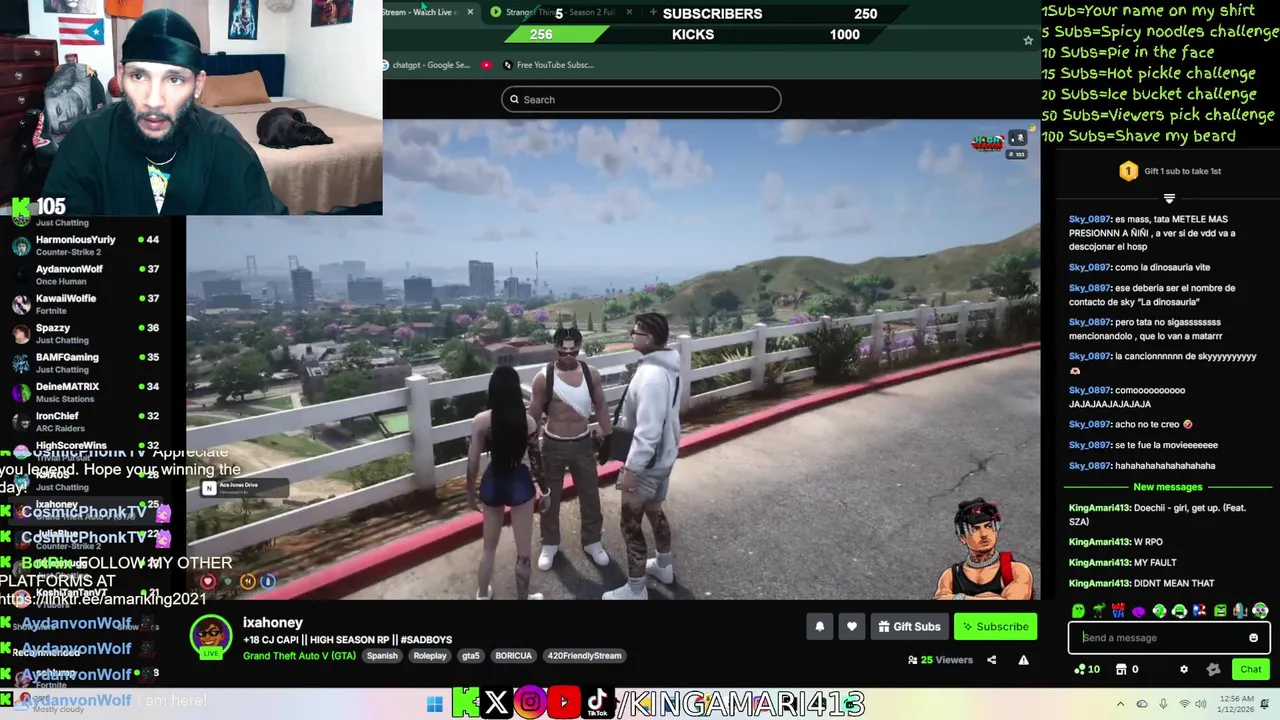Image resolution: width=1280 pixels, height=720 pixels.
Task: Open ixahoney channel name link
Action: (272, 622)
